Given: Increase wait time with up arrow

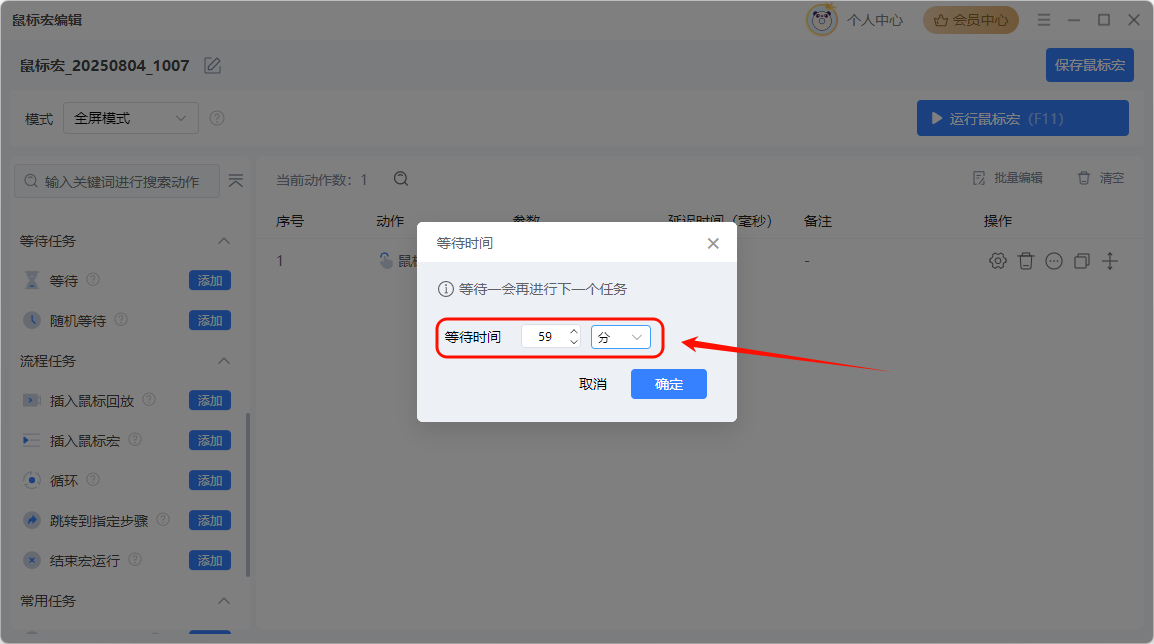Looking at the screenshot, I should (x=574, y=331).
